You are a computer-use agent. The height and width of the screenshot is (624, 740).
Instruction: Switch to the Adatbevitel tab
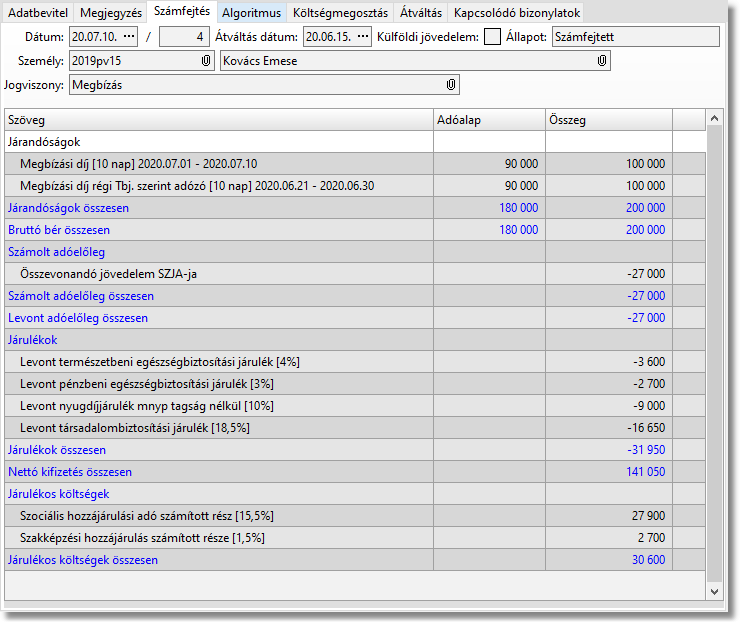pyautogui.click(x=36, y=13)
